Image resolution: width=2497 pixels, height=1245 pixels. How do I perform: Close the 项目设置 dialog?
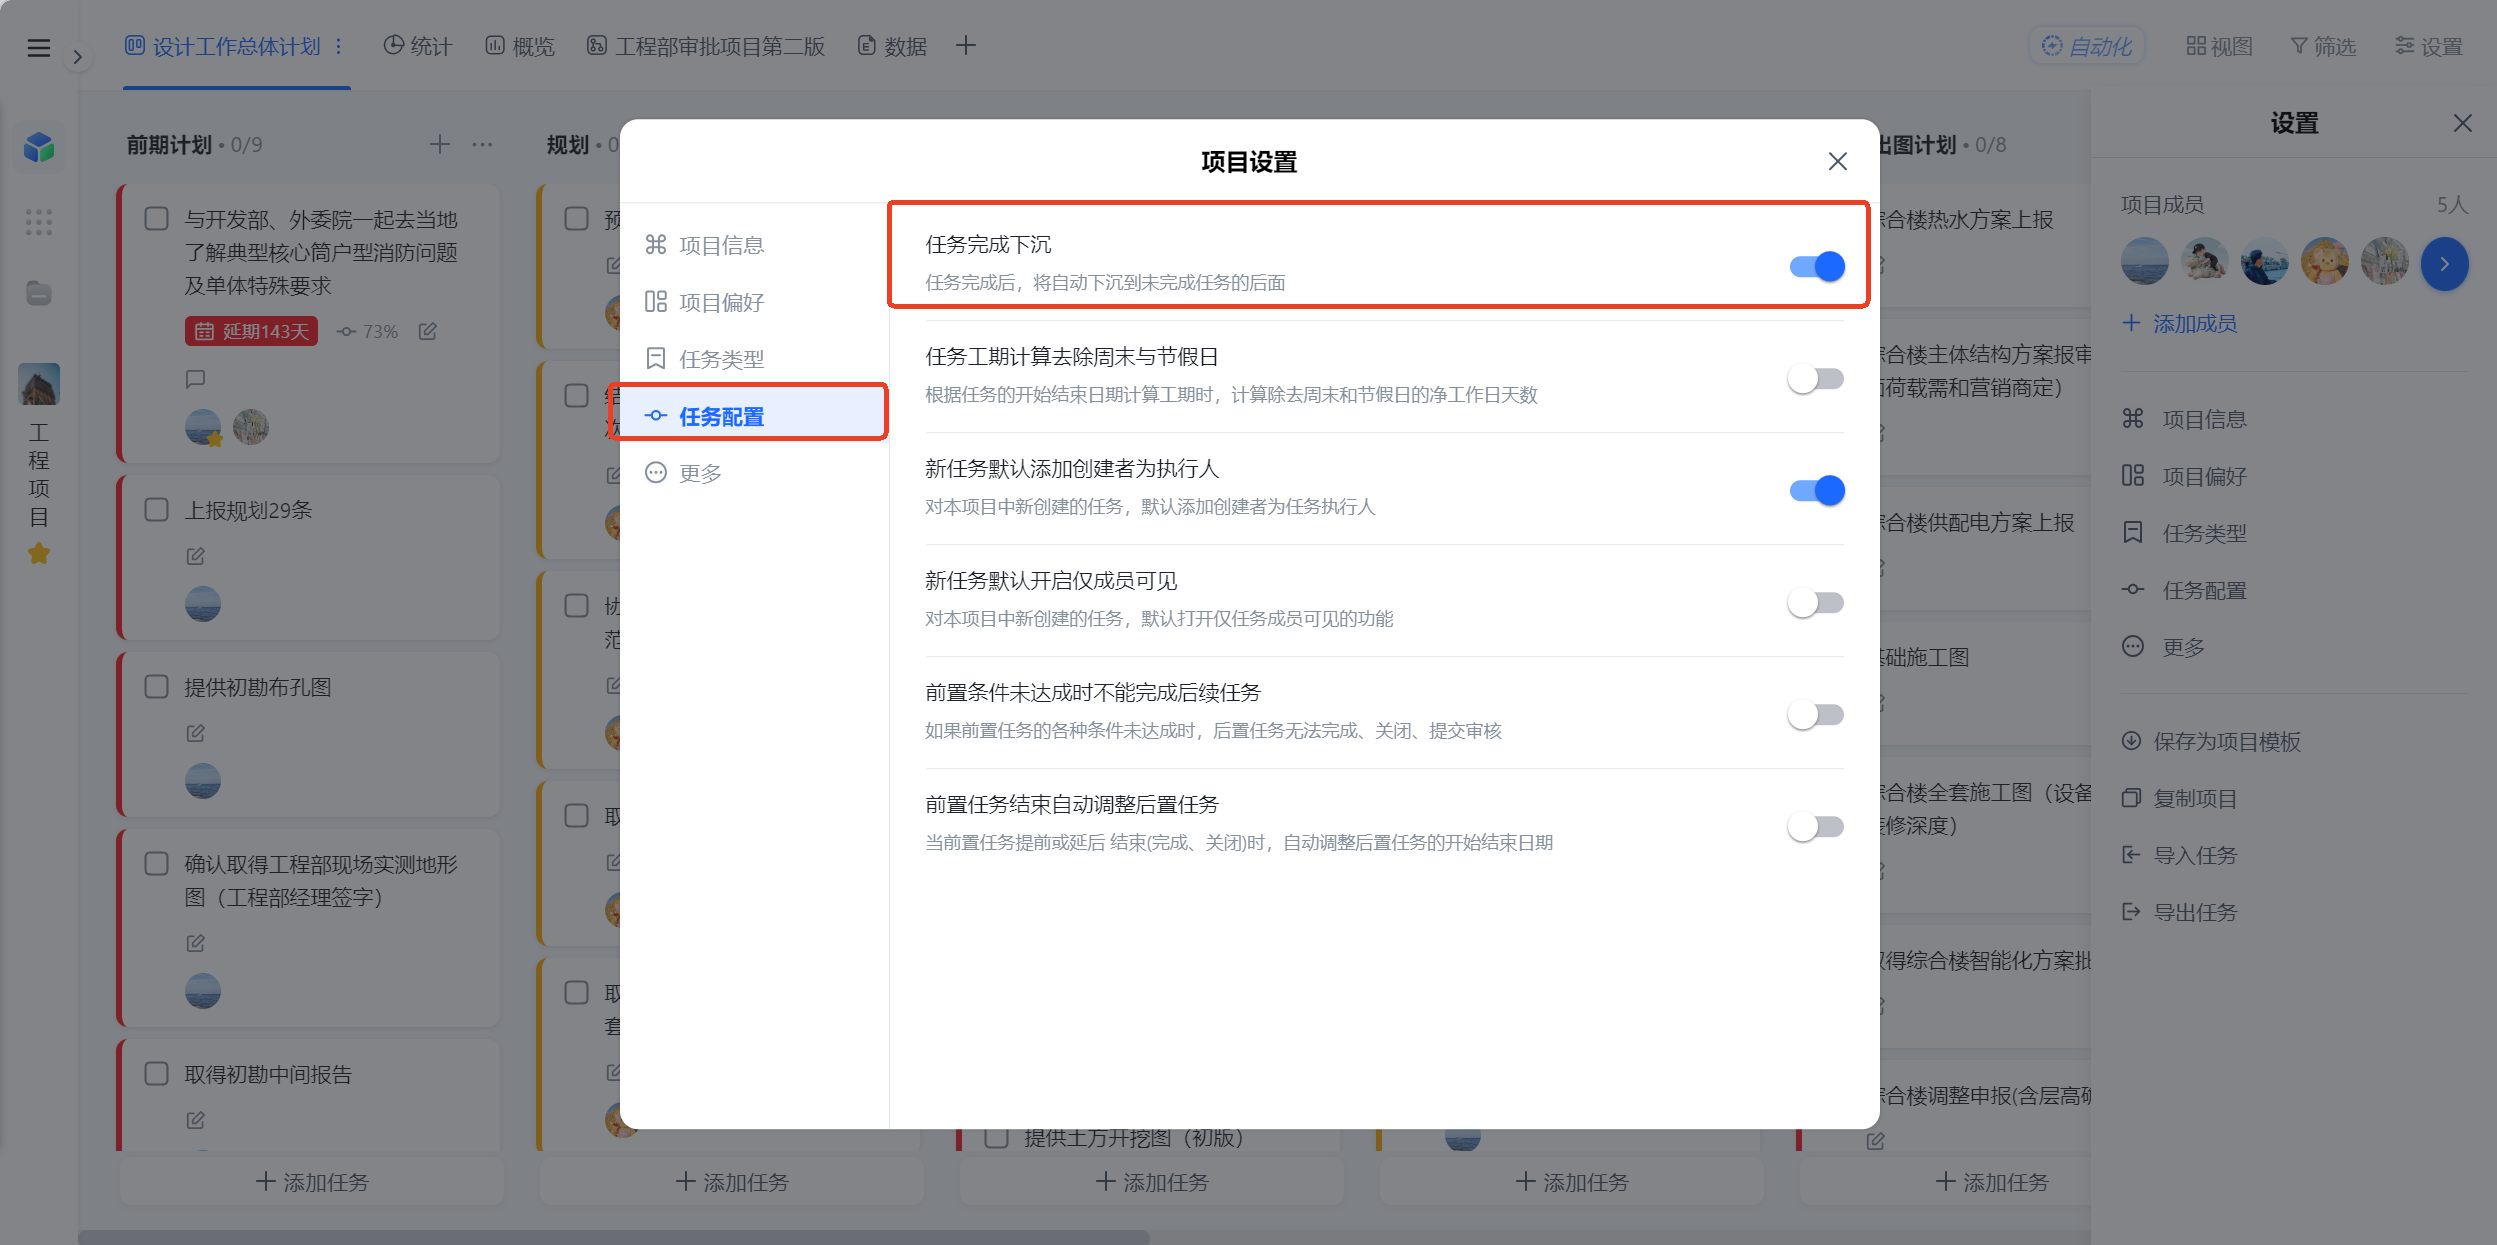coord(1837,161)
